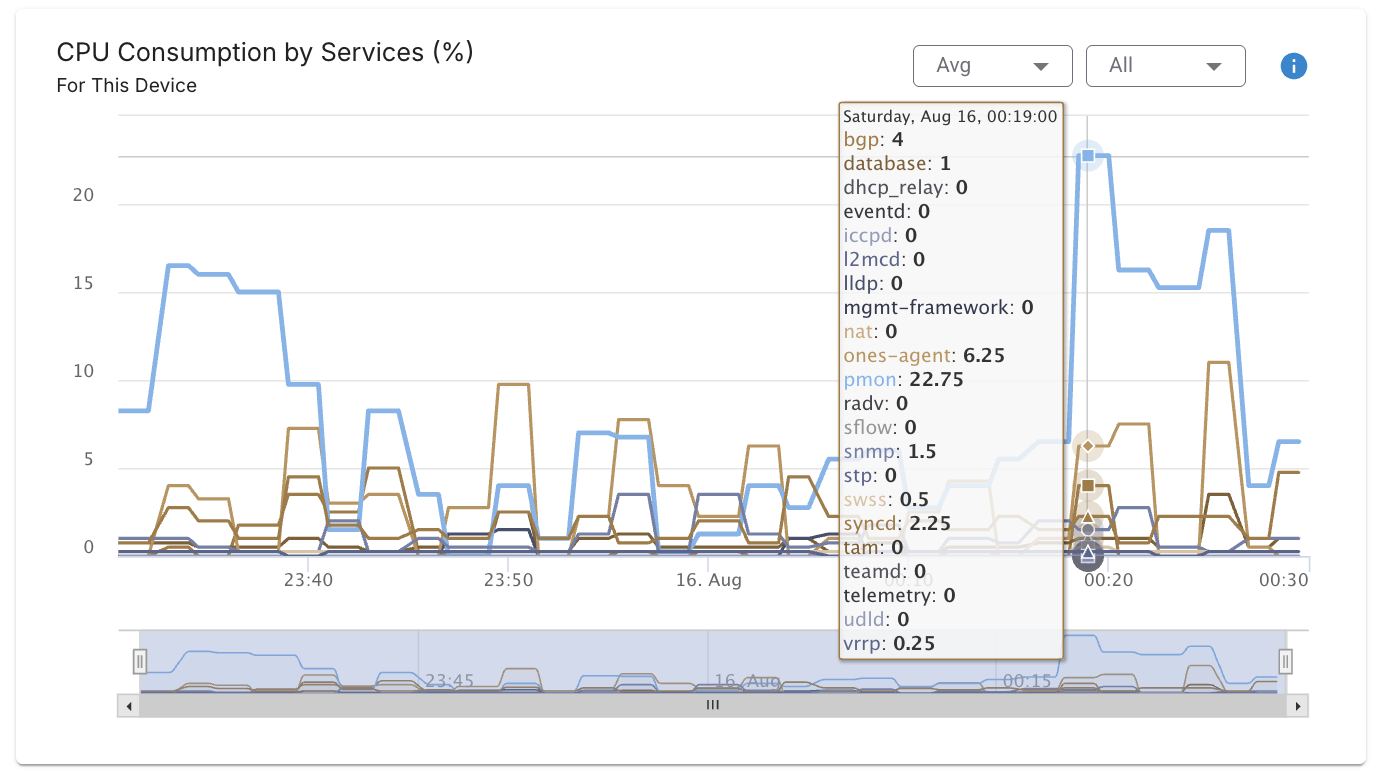
Task: Click the 00:30 x-axis time label
Action: coord(1283,580)
